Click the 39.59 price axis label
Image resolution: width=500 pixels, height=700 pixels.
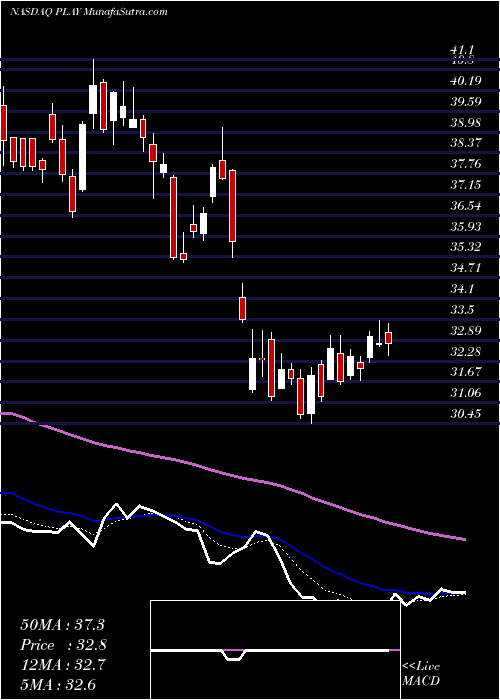pos(466,101)
